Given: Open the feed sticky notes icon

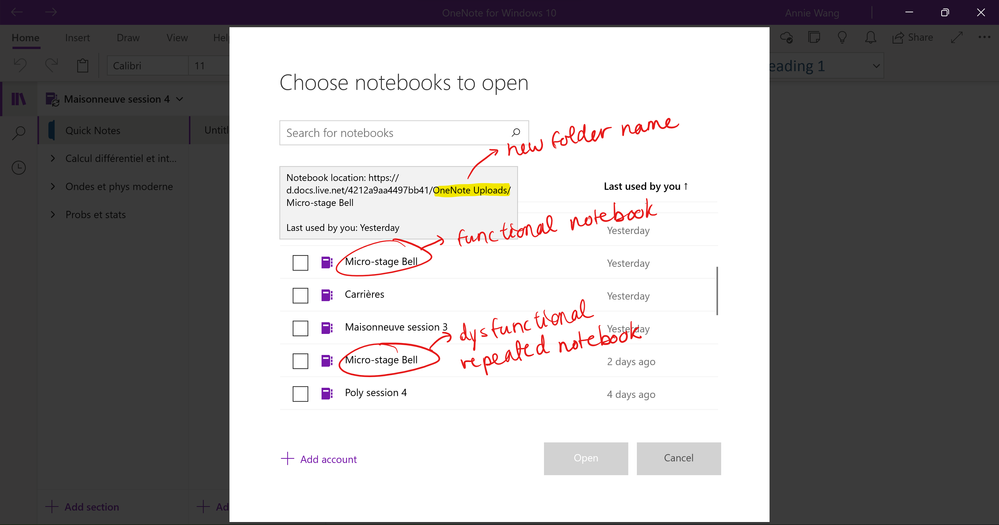Looking at the screenshot, I should click(814, 38).
